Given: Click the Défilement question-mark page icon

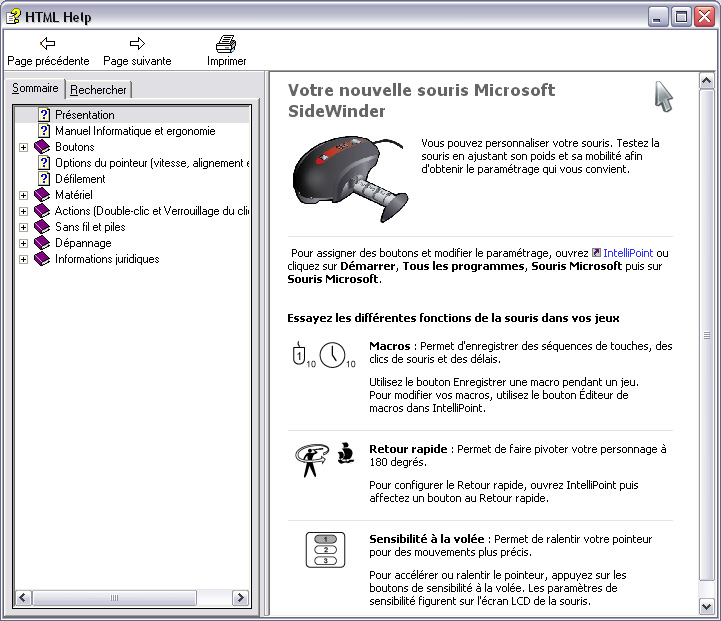Looking at the screenshot, I should 44,179.
